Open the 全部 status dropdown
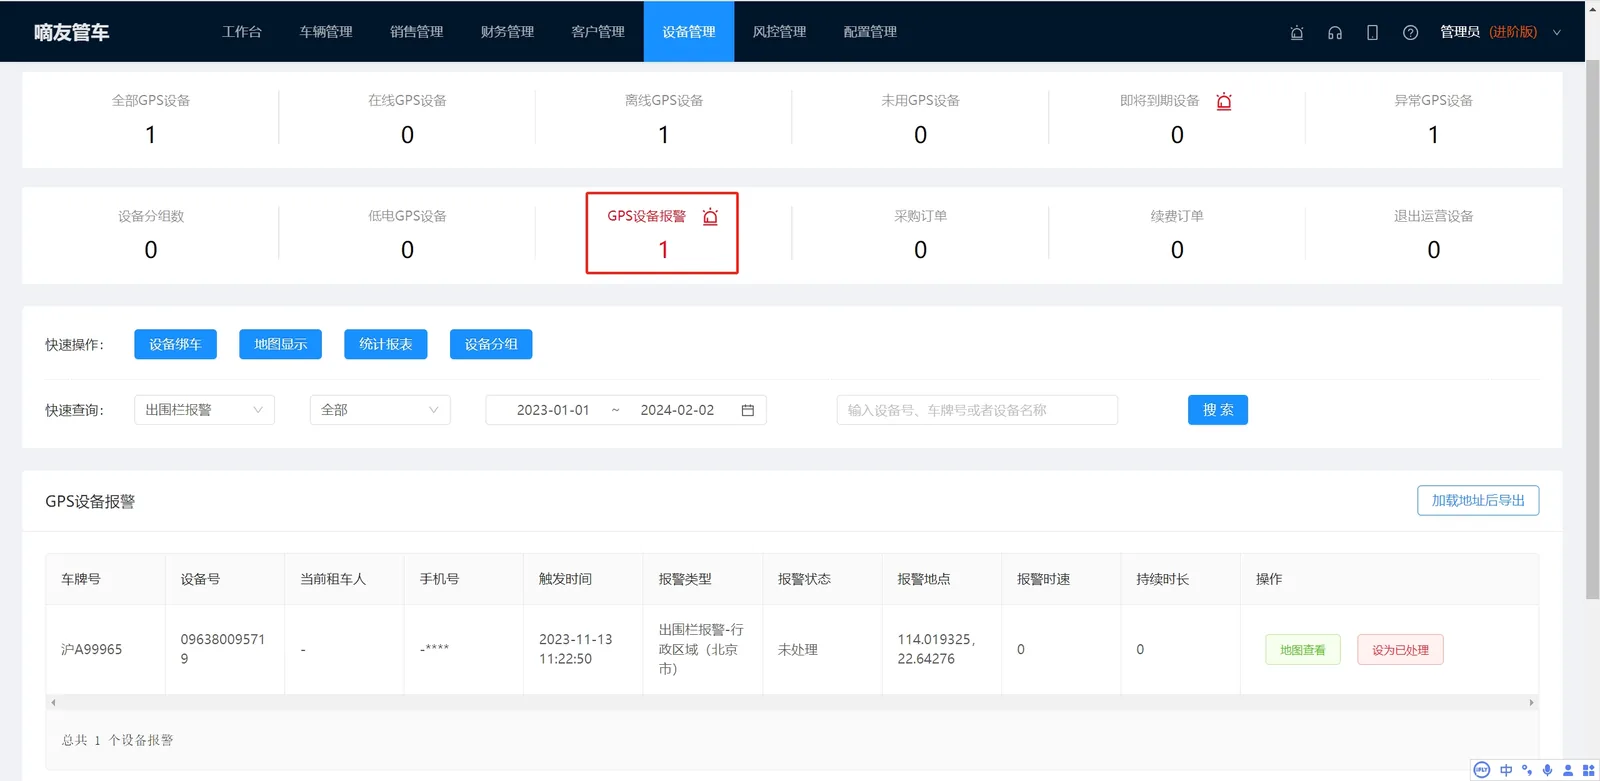This screenshot has width=1600, height=781. pyautogui.click(x=380, y=410)
